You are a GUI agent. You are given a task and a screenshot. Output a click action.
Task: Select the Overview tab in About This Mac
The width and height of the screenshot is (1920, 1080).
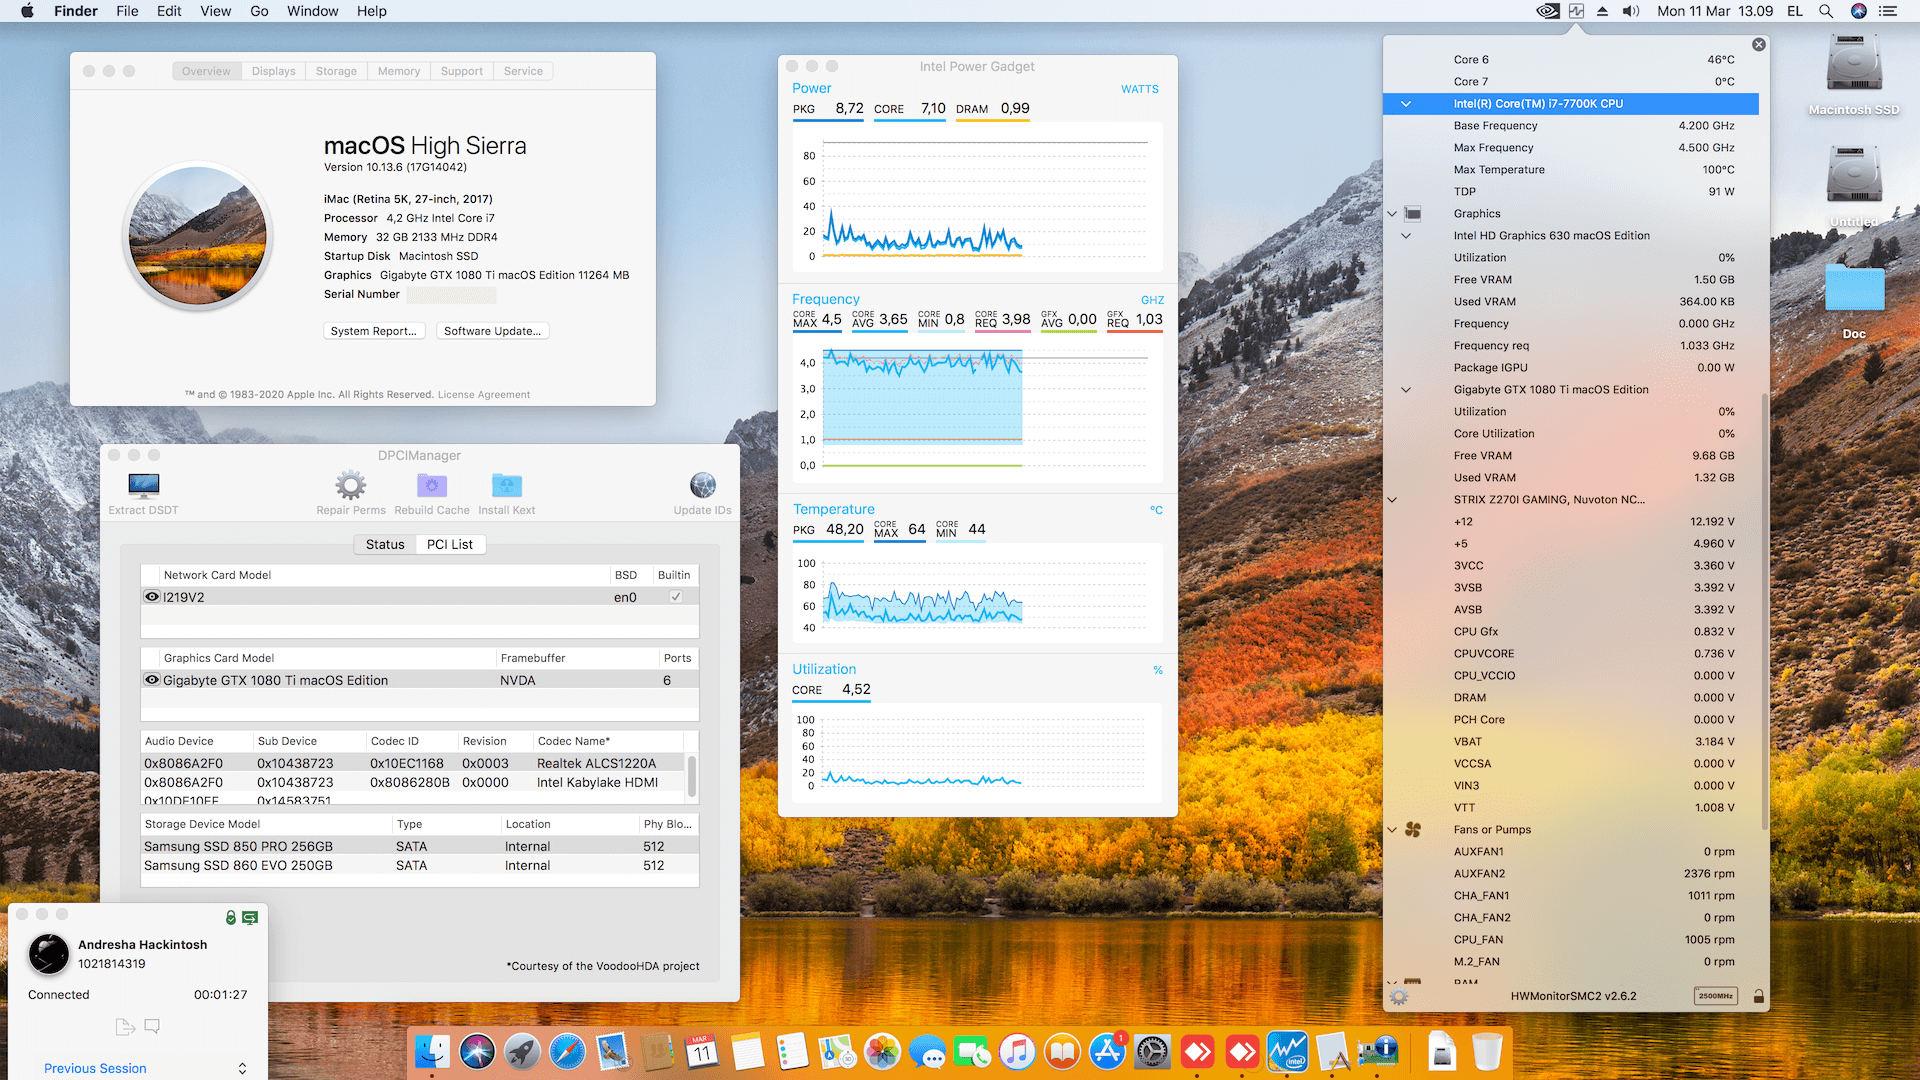point(206,71)
